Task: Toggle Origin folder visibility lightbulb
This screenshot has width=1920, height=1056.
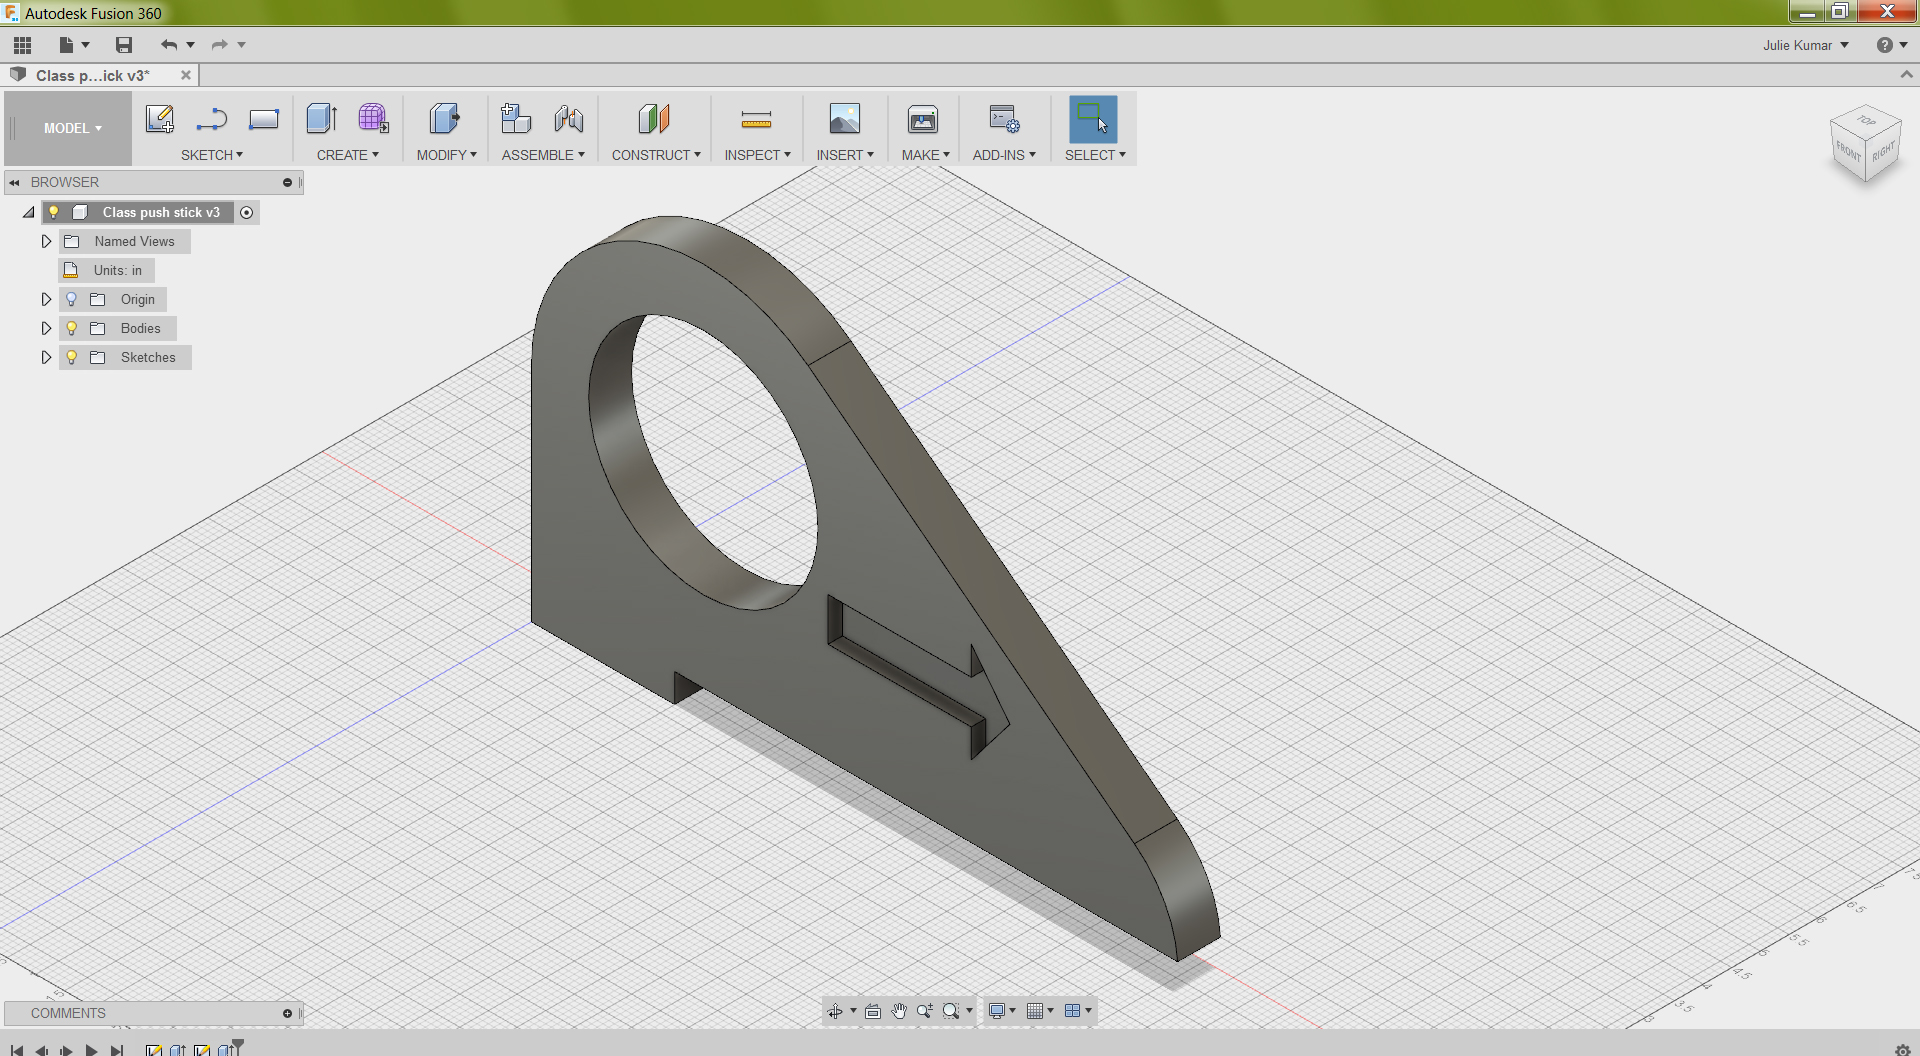Action: [x=71, y=299]
